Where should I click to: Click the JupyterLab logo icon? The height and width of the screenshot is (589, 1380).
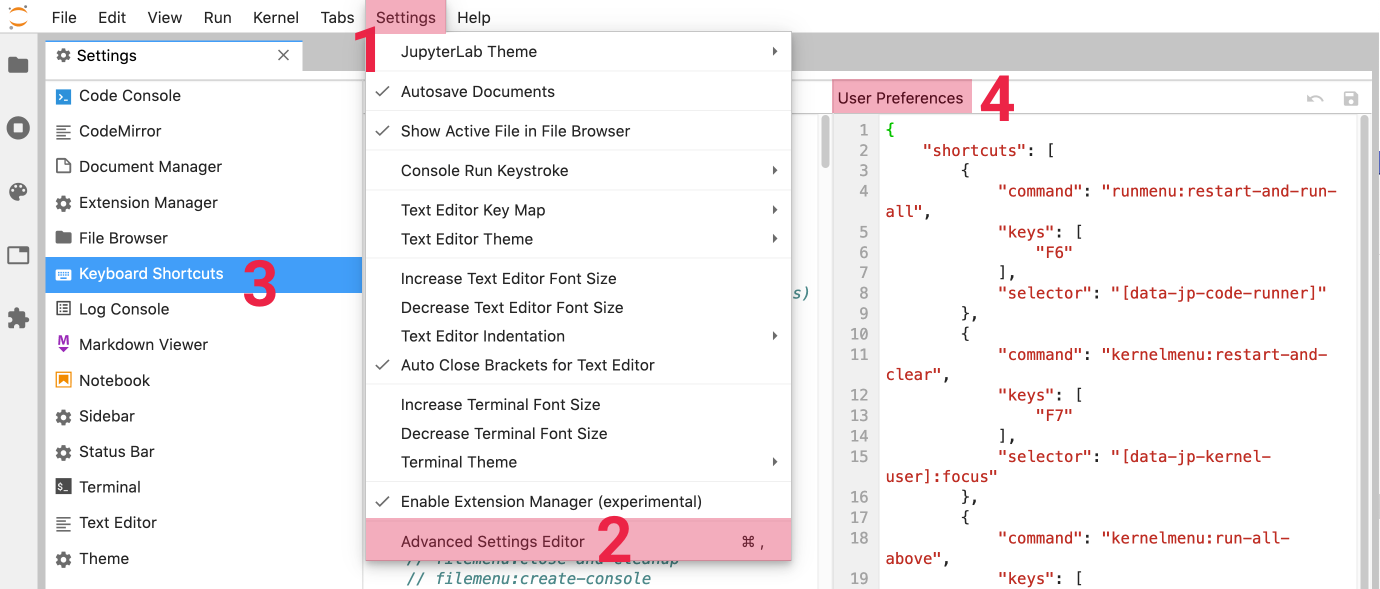point(18,17)
